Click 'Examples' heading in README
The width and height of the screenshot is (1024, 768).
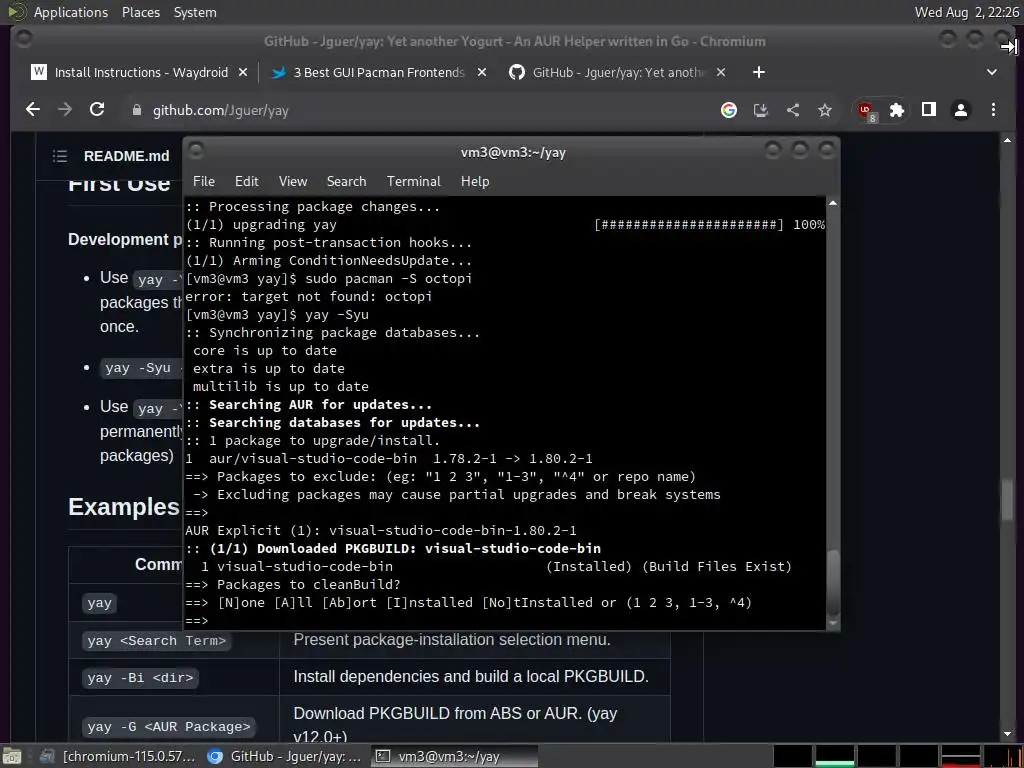[123, 507]
